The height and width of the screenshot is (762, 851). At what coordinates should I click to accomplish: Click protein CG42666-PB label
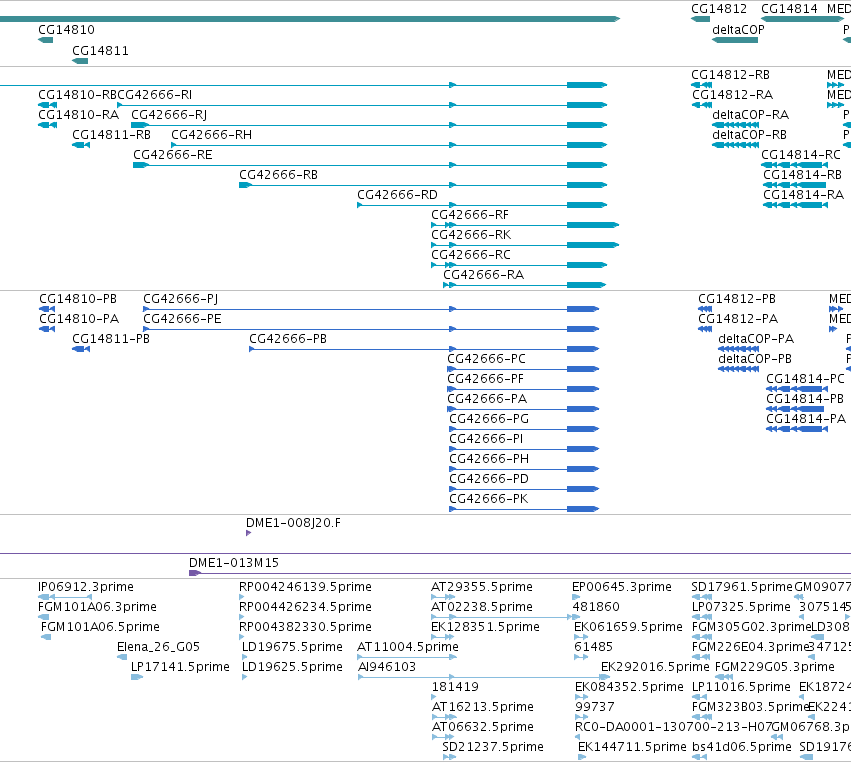[x=288, y=339]
